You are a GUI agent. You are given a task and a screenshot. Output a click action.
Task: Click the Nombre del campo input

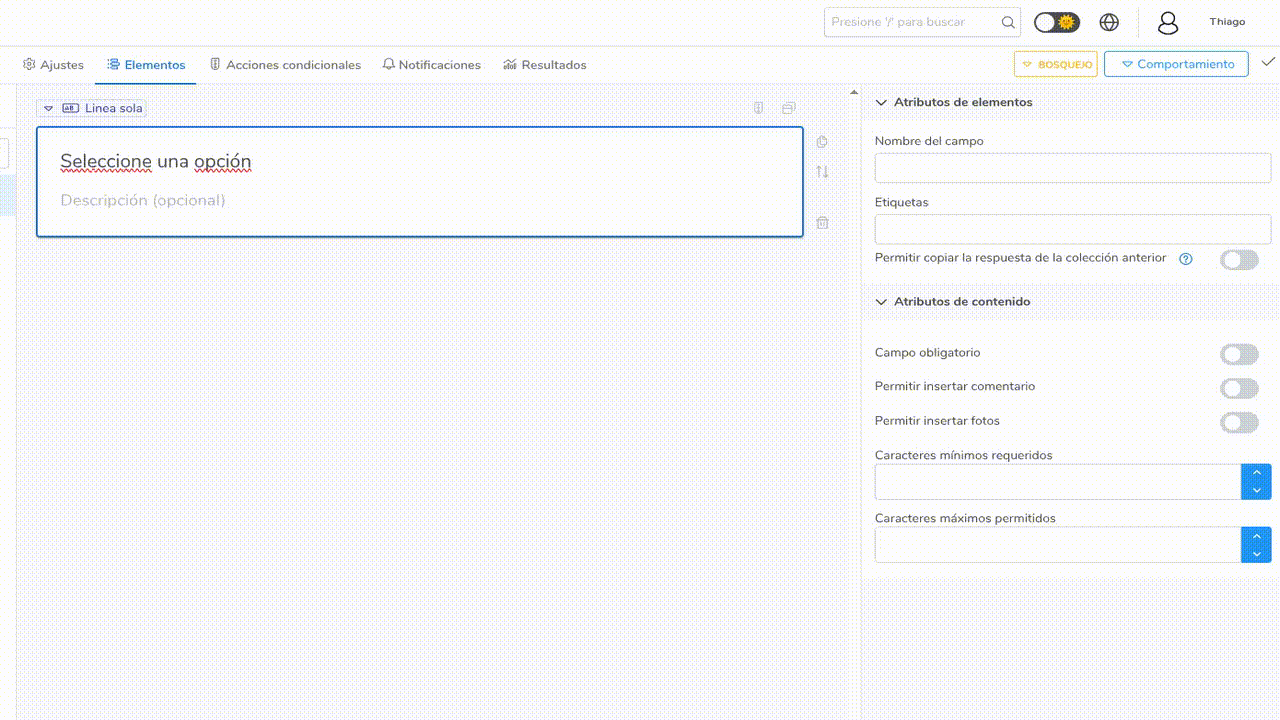pos(1072,168)
